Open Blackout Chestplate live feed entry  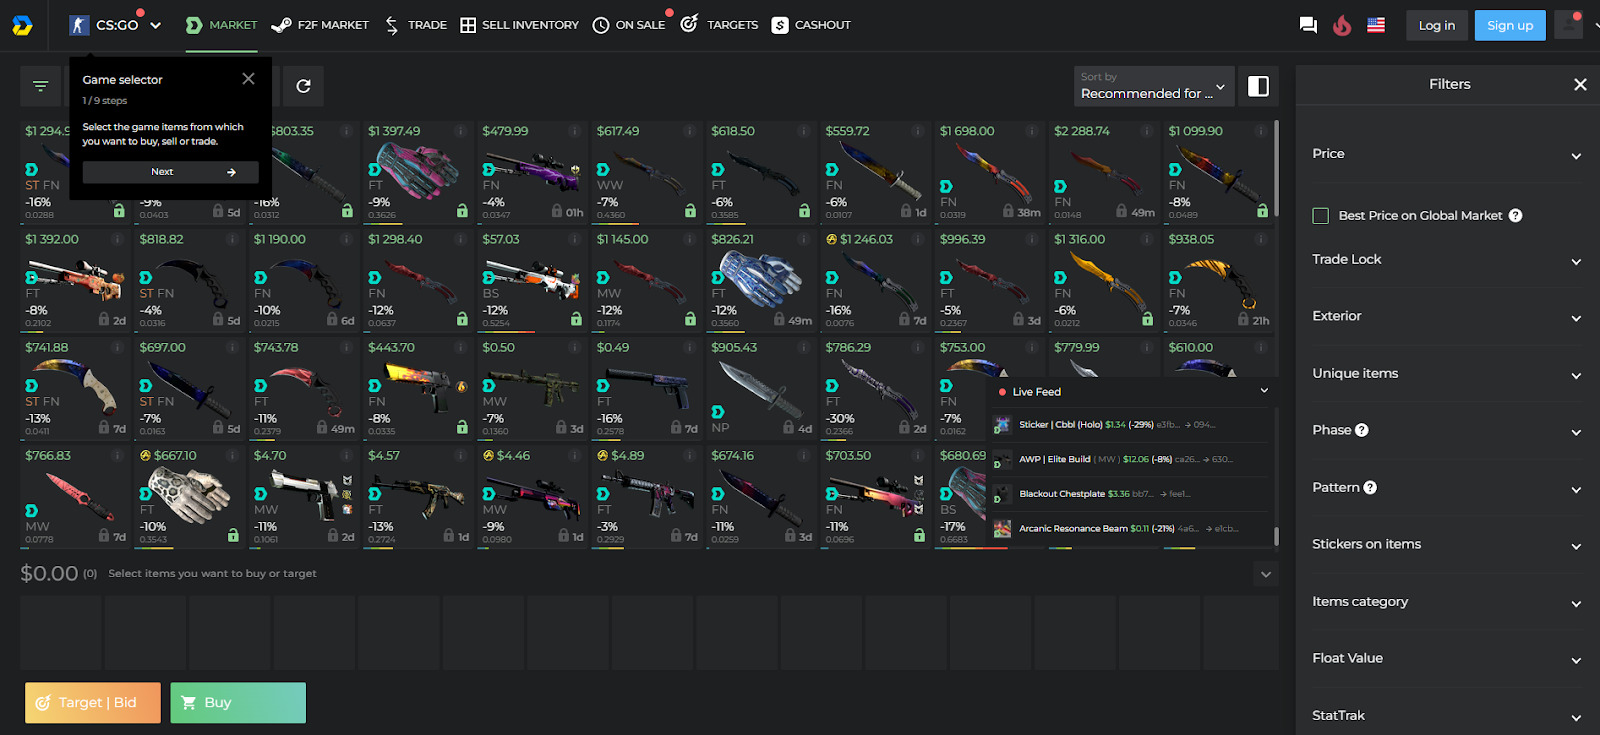(1128, 494)
